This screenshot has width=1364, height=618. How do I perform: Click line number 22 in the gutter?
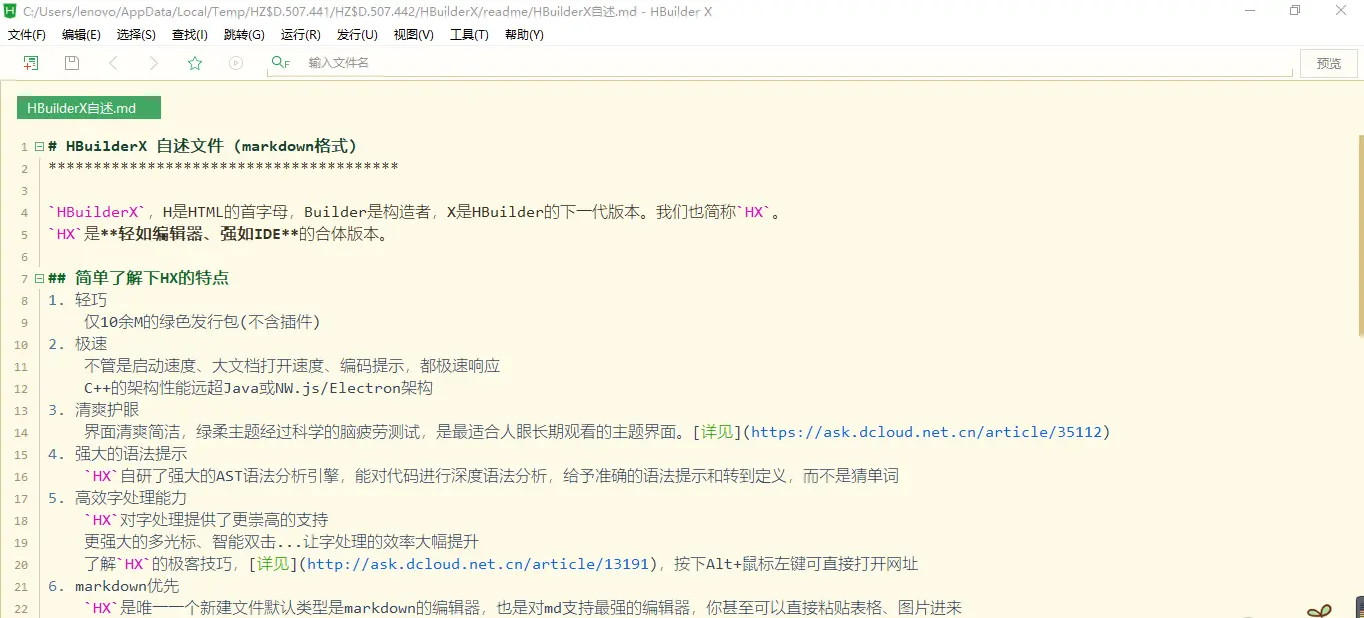(x=22, y=609)
